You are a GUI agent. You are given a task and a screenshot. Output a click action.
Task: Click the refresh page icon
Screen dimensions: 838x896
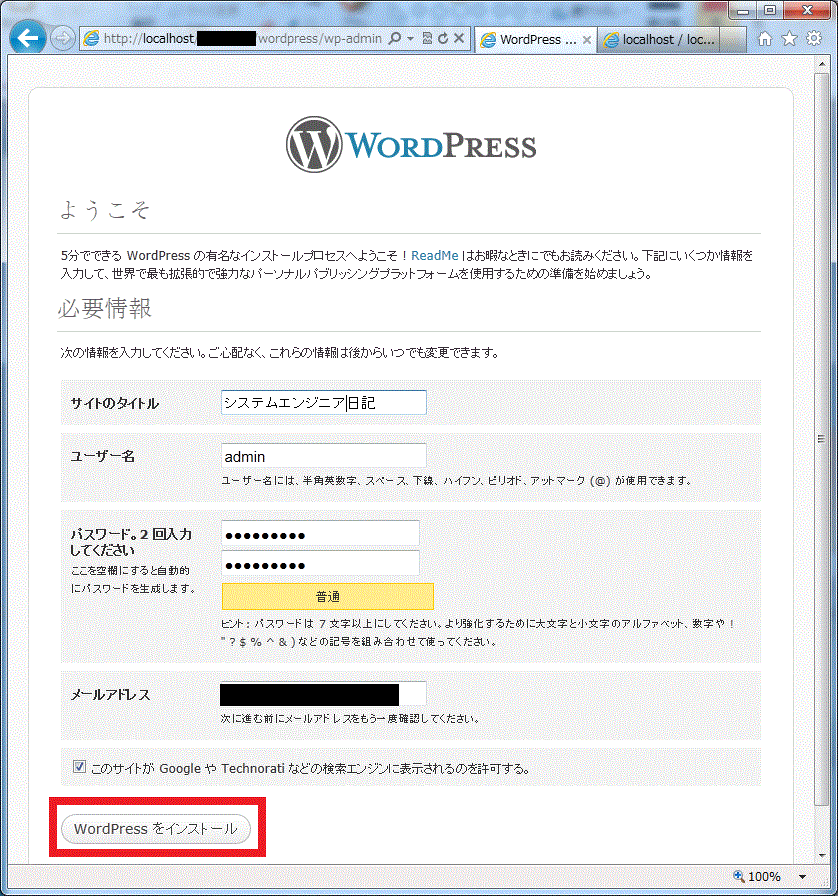pos(442,38)
